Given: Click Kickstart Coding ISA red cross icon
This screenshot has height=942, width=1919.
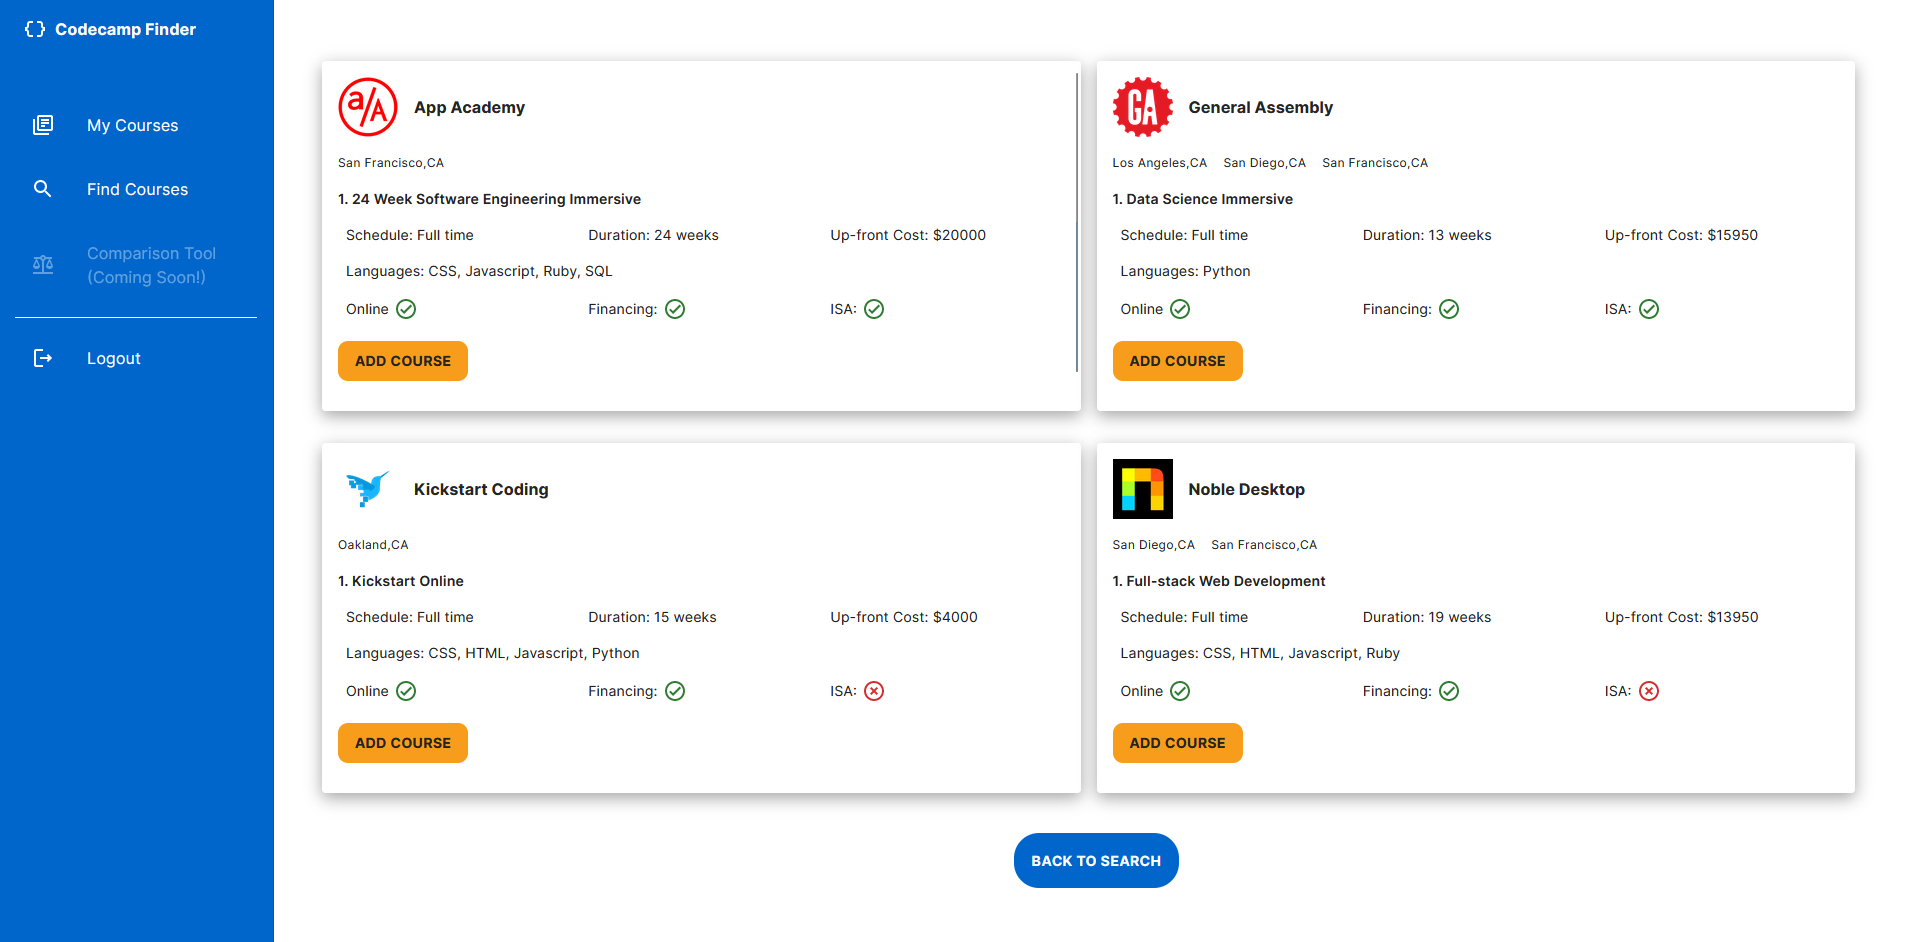Looking at the screenshot, I should 874,691.
